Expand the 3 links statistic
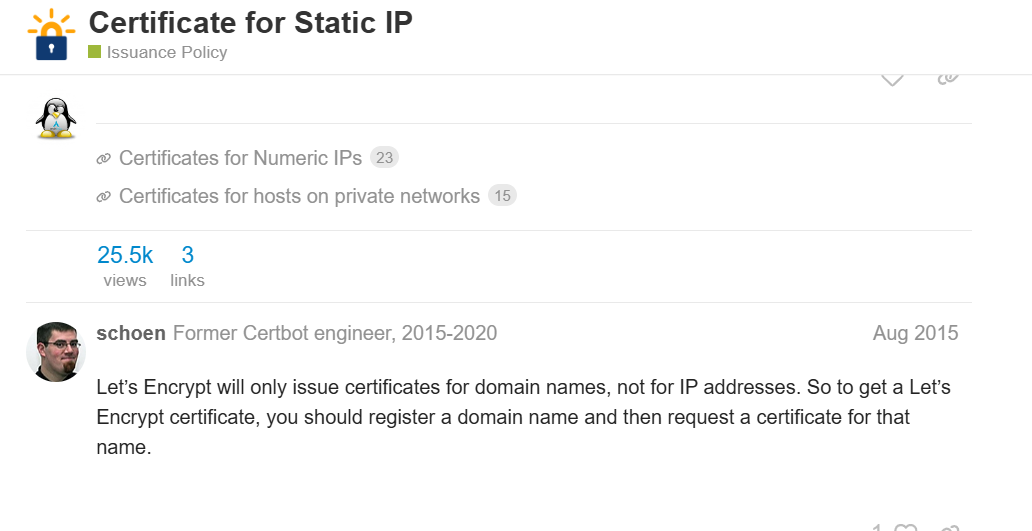 (187, 265)
